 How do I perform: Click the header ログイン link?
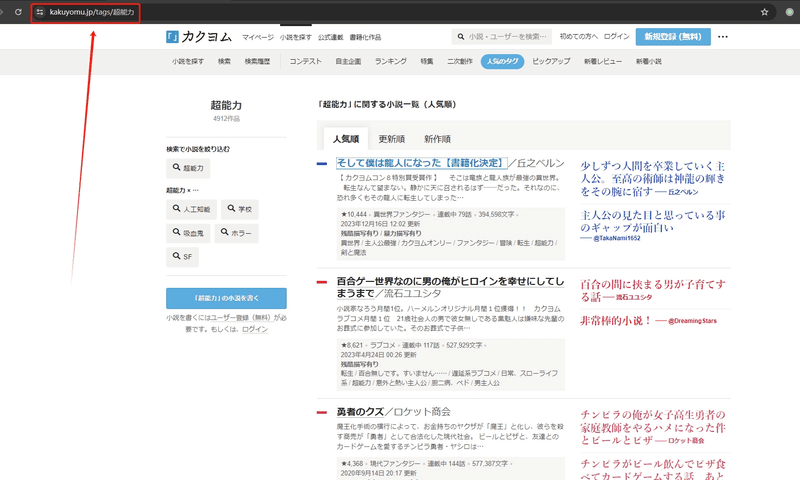[x=616, y=36]
